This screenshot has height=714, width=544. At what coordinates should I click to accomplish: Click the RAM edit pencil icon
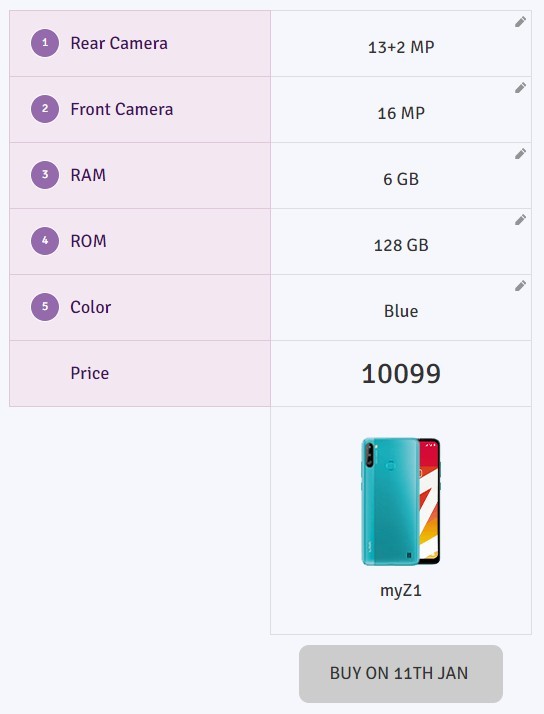coord(520,154)
